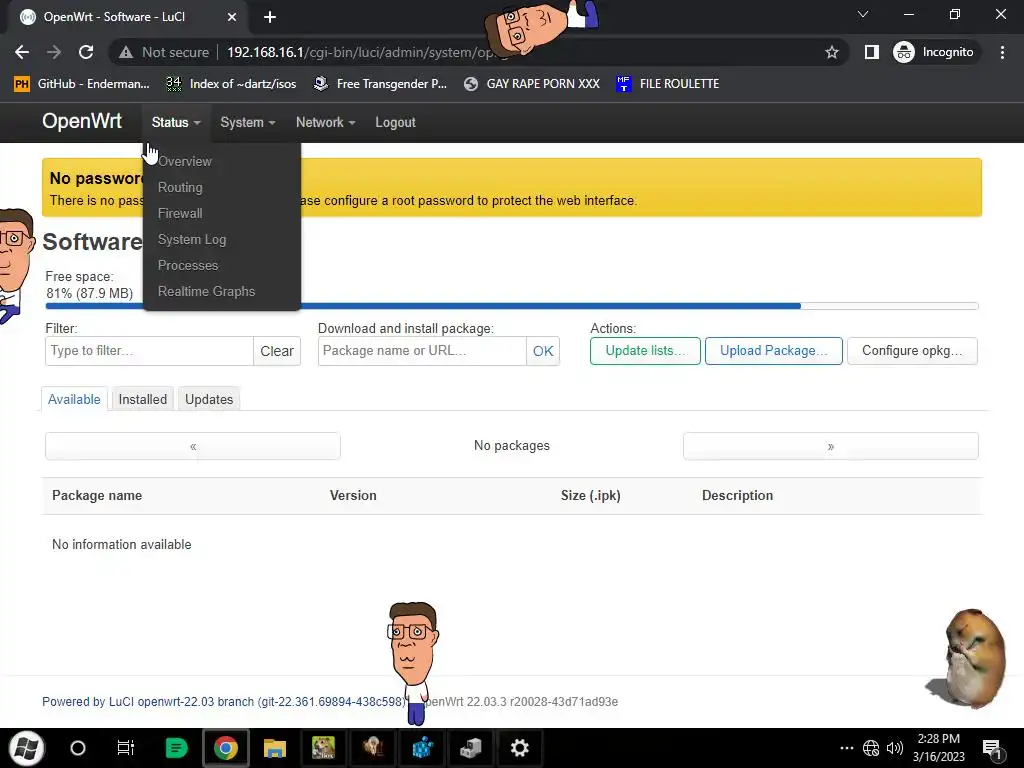
Task: Open the tab search chevron in title bar
Action: coord(863,14)
